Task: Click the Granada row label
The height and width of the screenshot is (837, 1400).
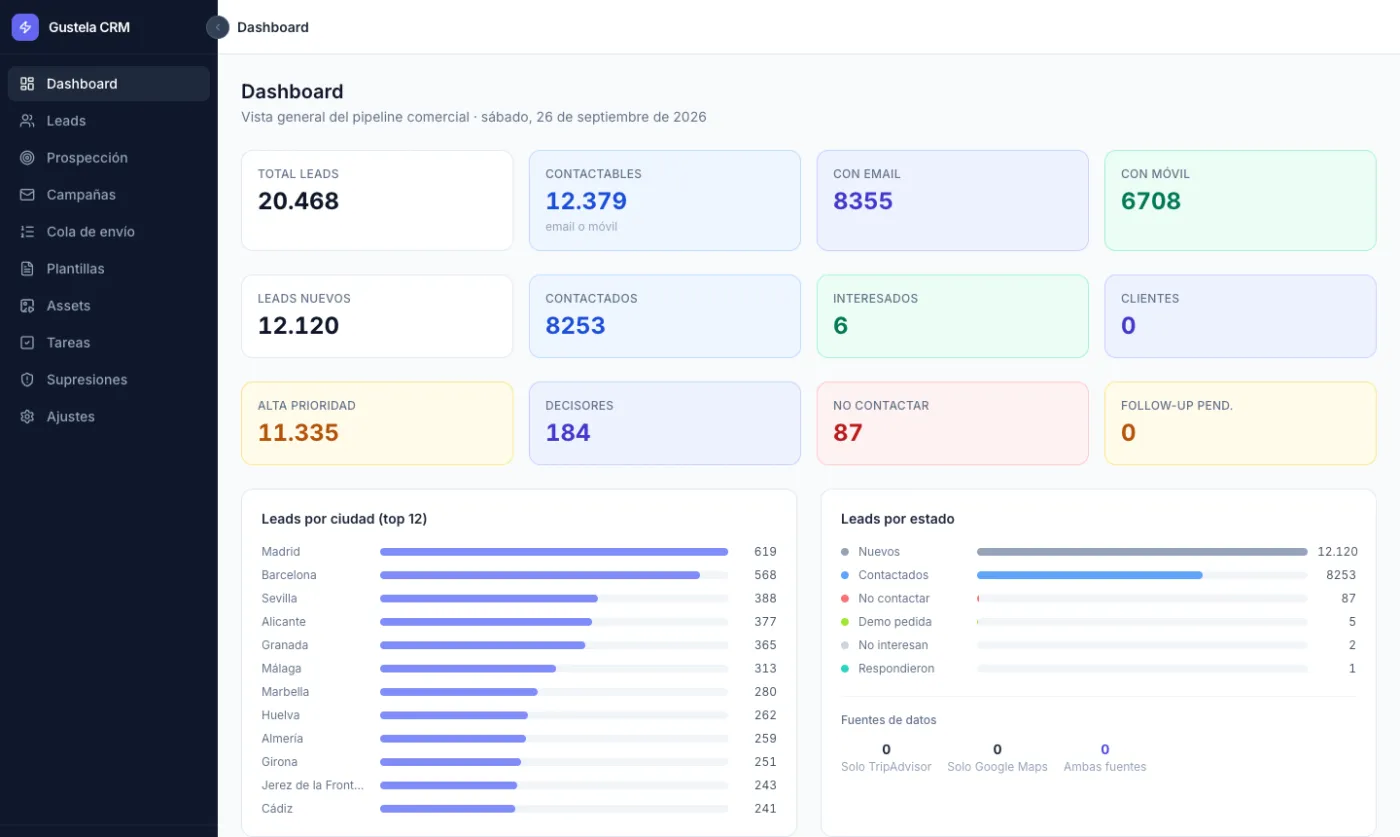Action: (285, 645)
